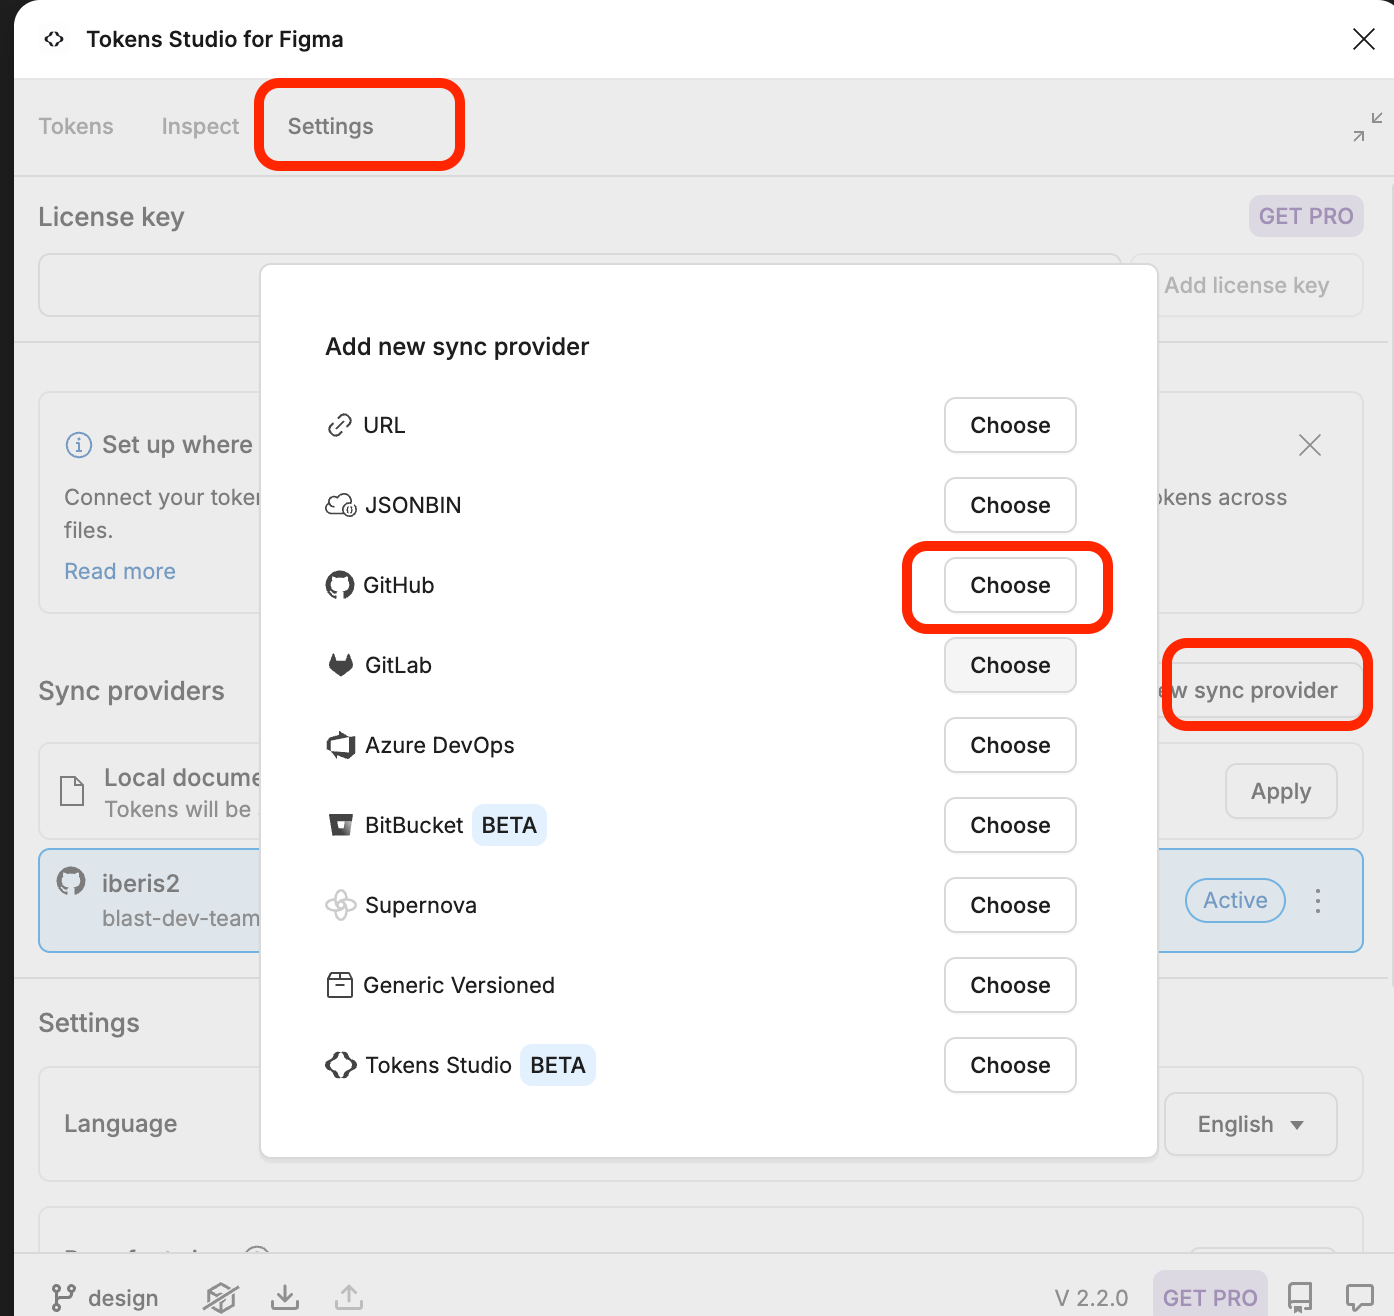Click the BETA badge next to Tokens Studio
Viewport: 1394px width, 1316px height.
coord(558,1065)
